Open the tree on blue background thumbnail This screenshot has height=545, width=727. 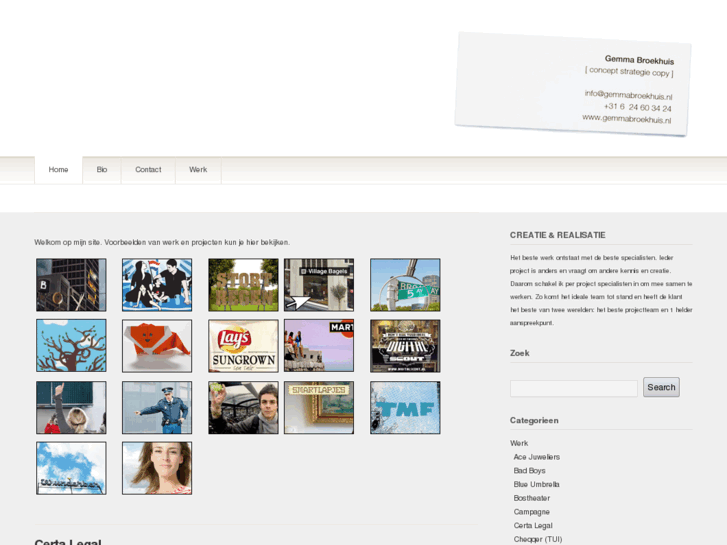[x=71, y=346]
